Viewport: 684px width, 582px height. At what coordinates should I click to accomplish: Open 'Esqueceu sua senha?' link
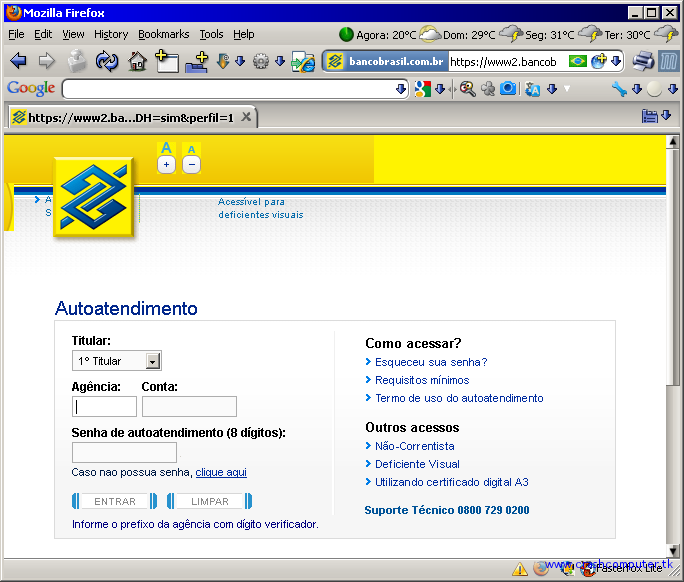431,362
